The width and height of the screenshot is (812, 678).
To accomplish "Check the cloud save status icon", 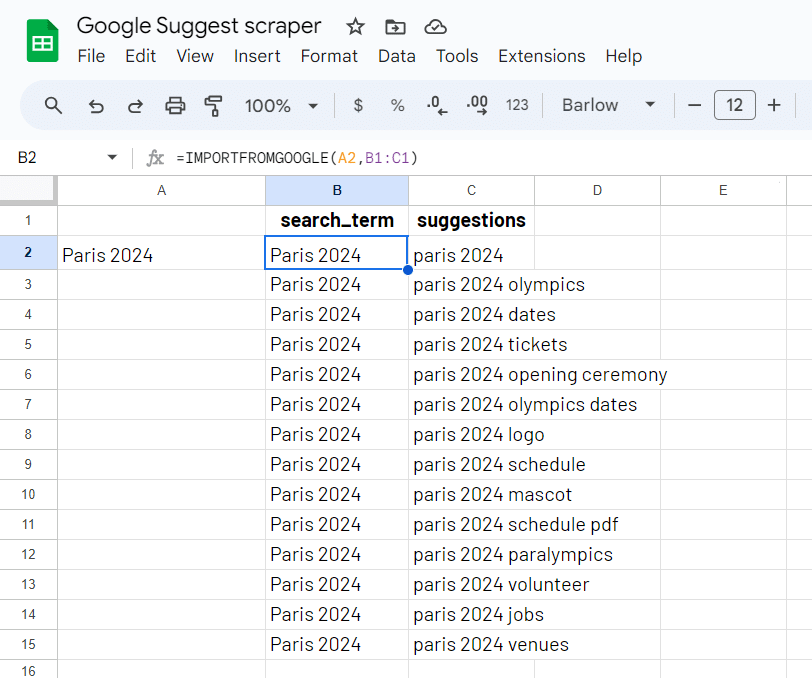I will 435,27.
